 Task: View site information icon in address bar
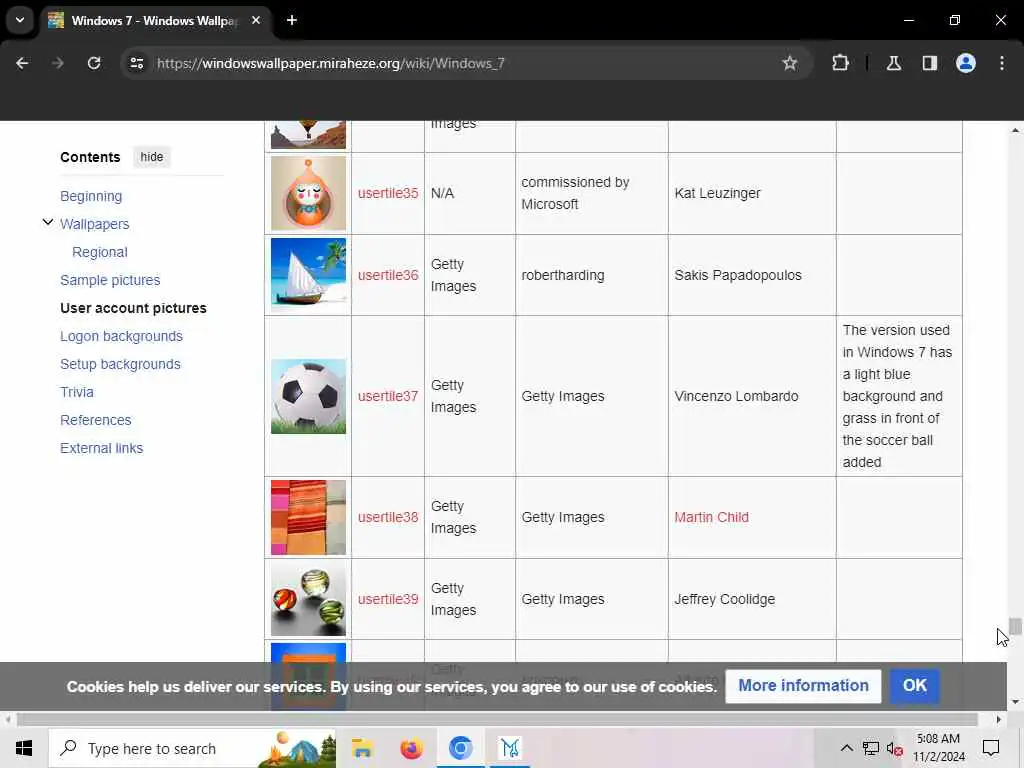coord(136,63)
